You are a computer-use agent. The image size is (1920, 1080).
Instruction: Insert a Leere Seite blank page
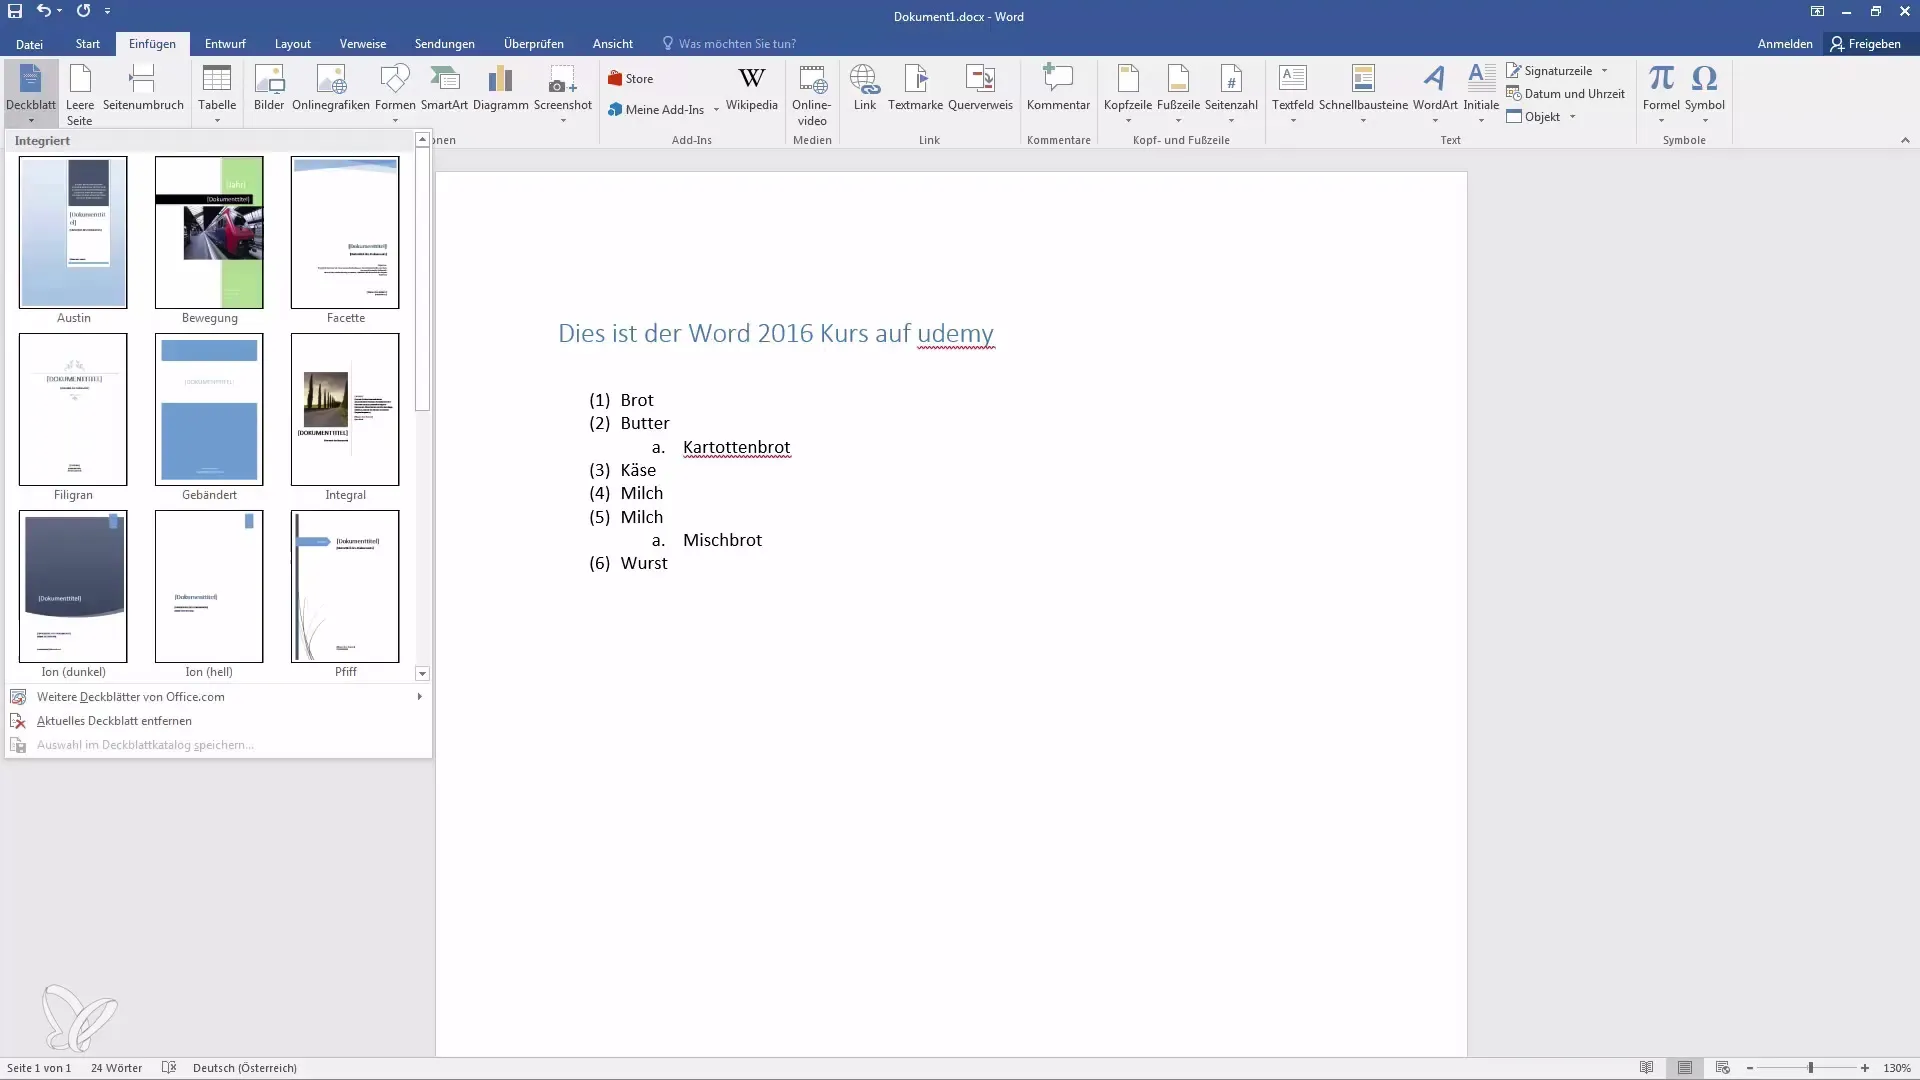click(x=80, y=93)
